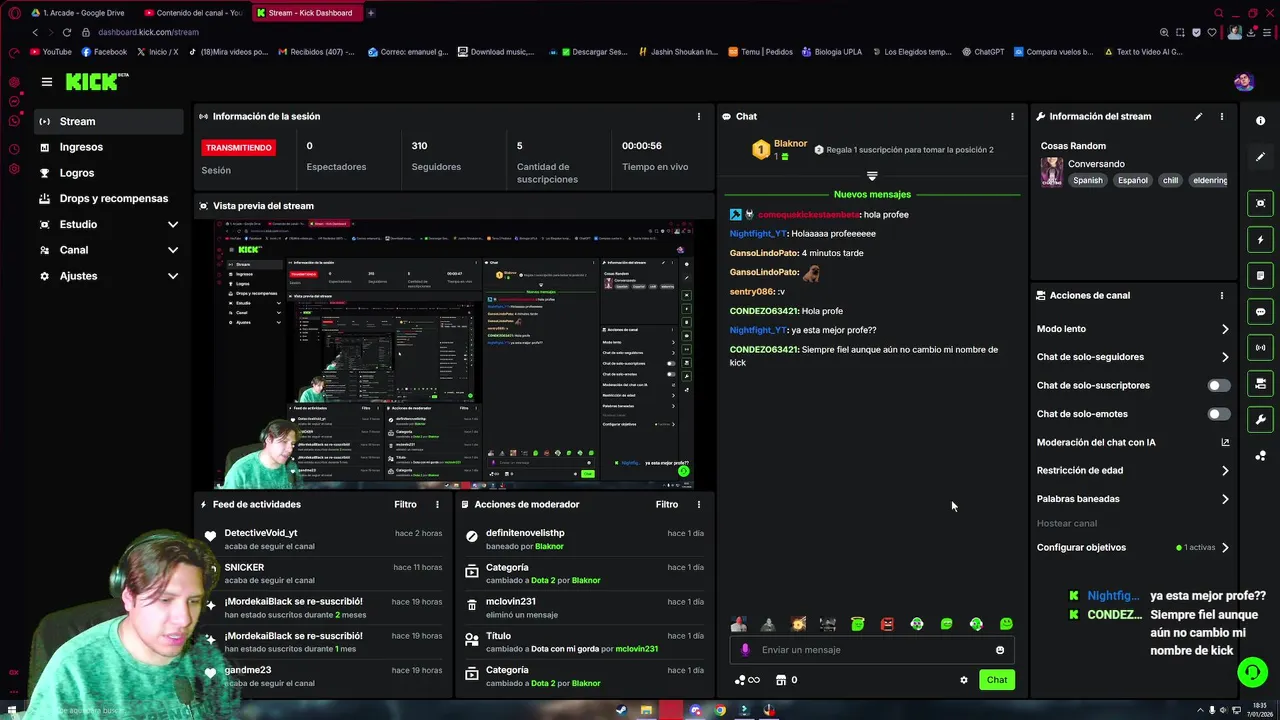Open Moderación del chat con IA external link
The height and width of the screenshot is (720, 1280).
[1225, 442]
